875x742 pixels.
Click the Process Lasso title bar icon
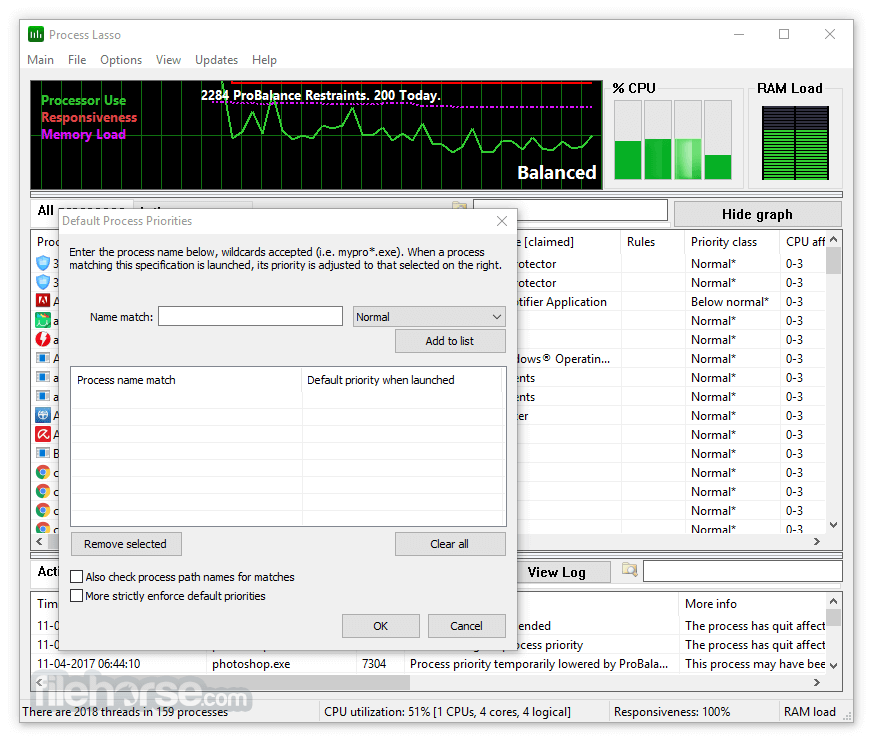pos(36,35)
